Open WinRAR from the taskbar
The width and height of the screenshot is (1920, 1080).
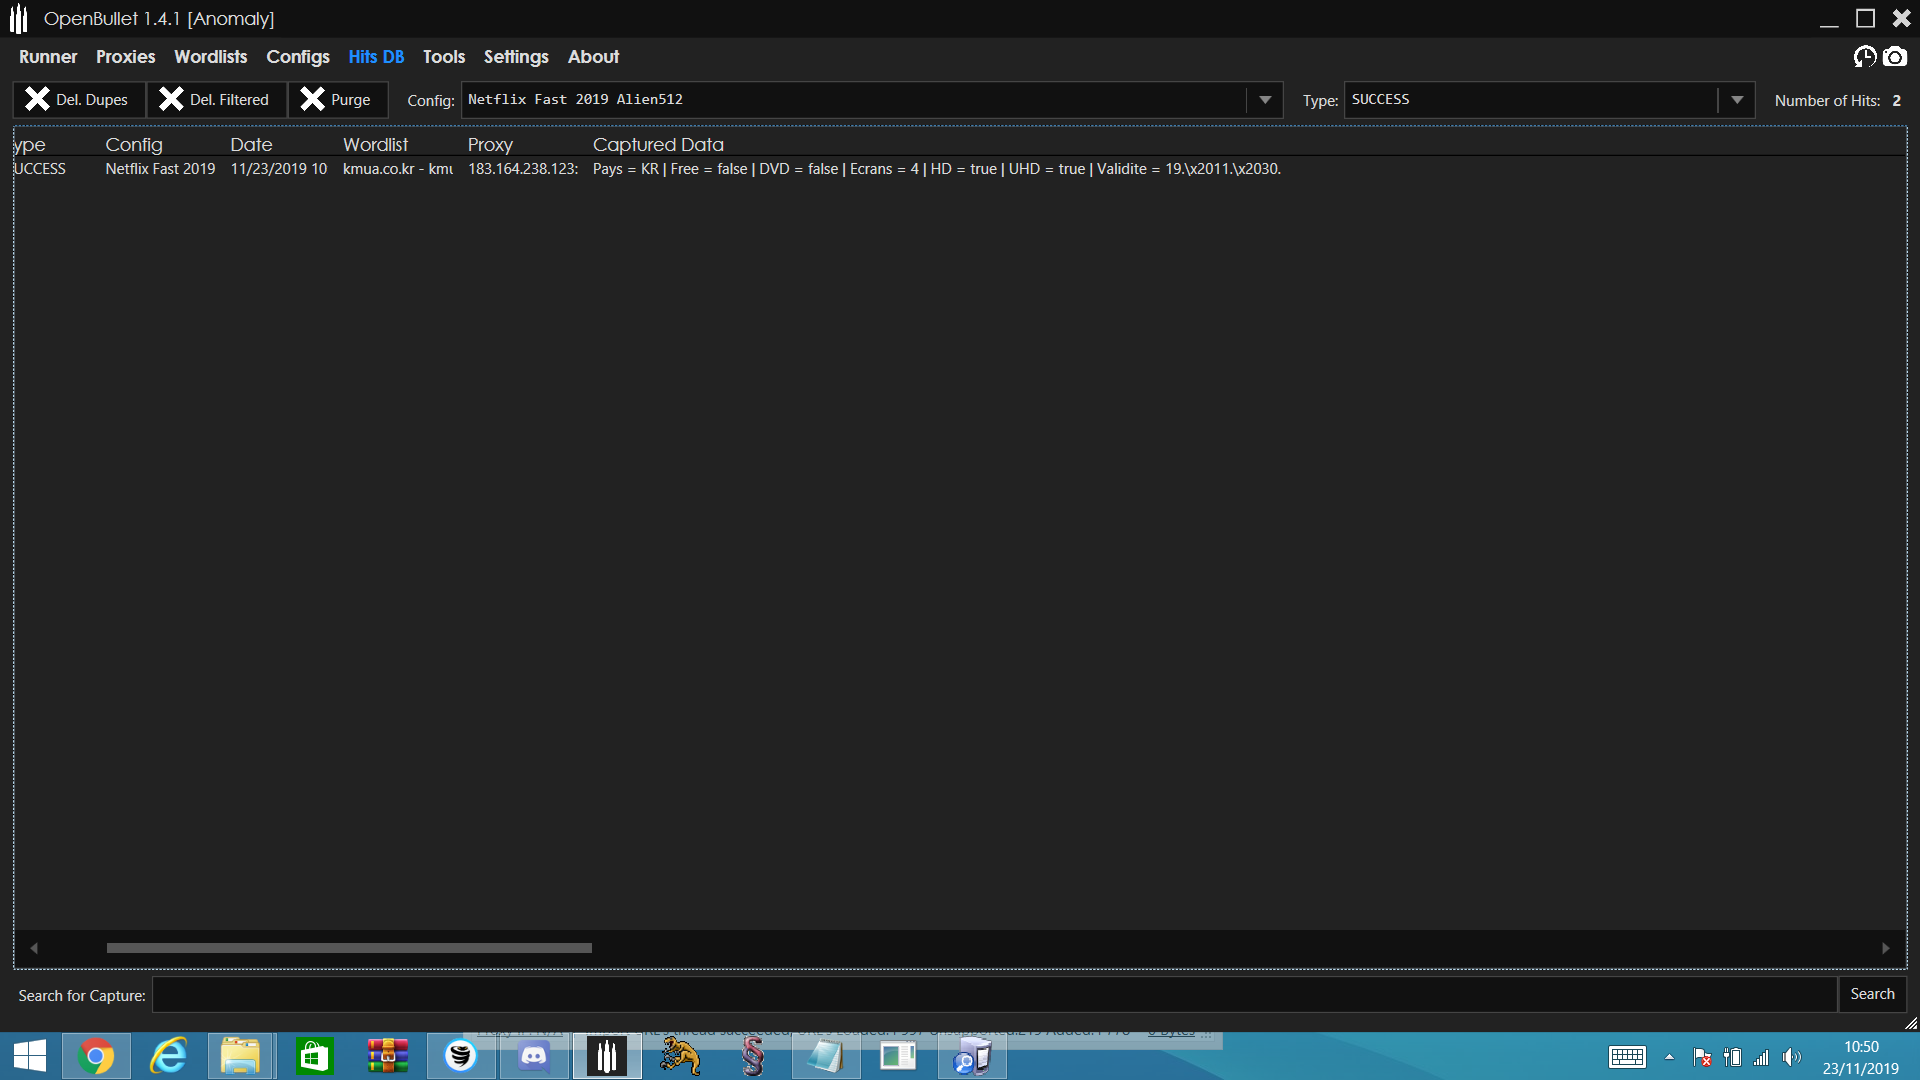[x=387, y=1056]
